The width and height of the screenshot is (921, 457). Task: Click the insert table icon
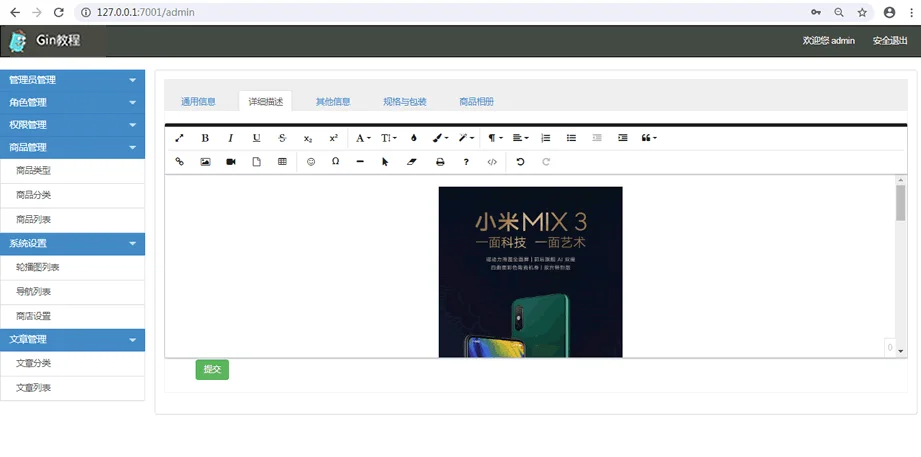[x=282, y=162]
